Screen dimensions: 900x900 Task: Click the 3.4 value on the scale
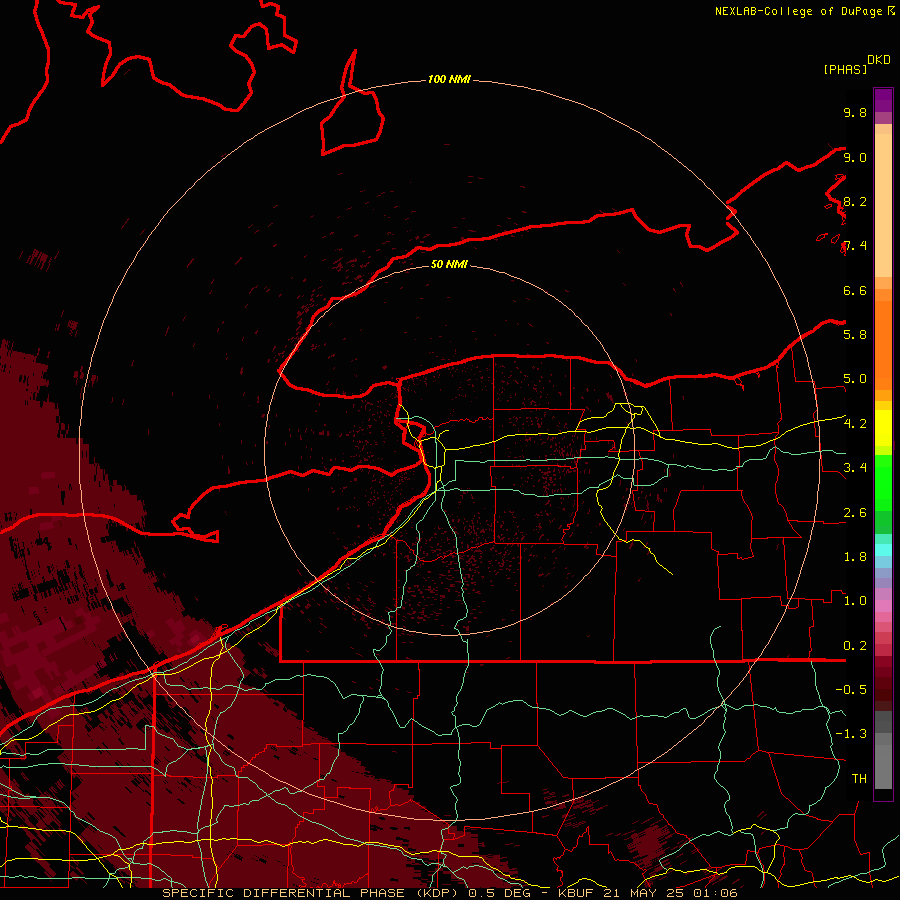[x=855, y=467]
